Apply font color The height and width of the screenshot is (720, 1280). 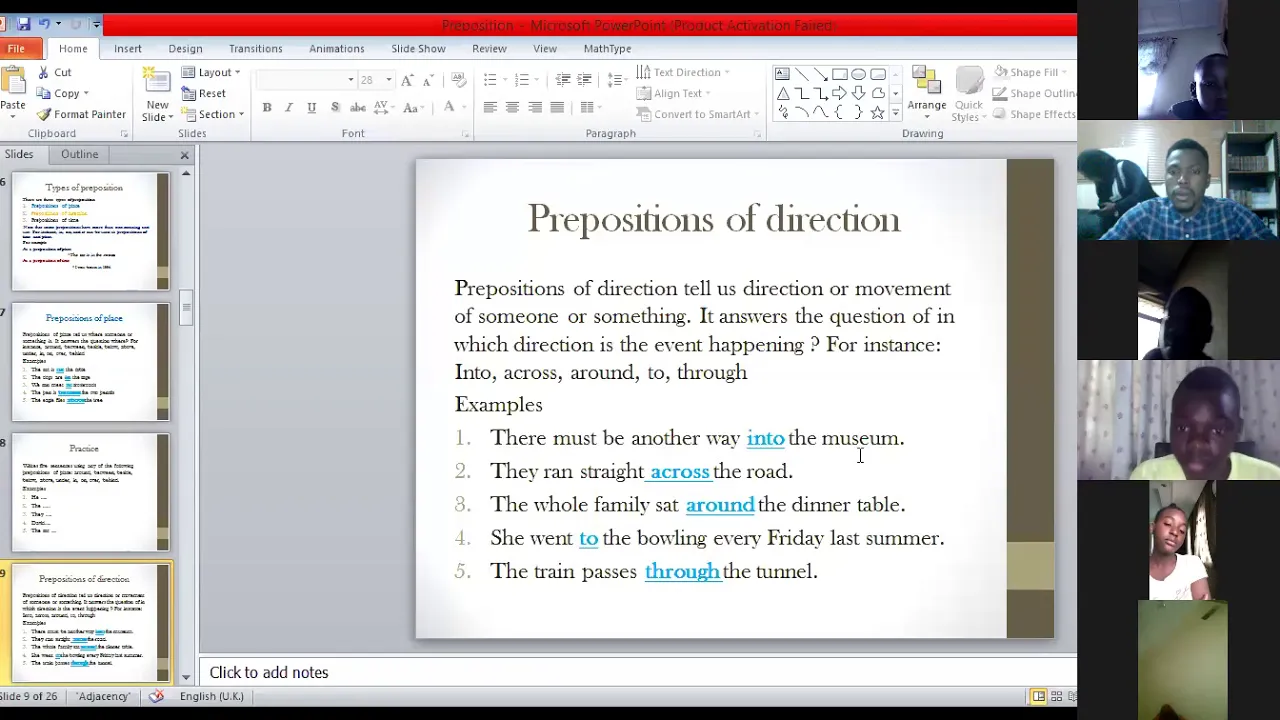point(449,107)
